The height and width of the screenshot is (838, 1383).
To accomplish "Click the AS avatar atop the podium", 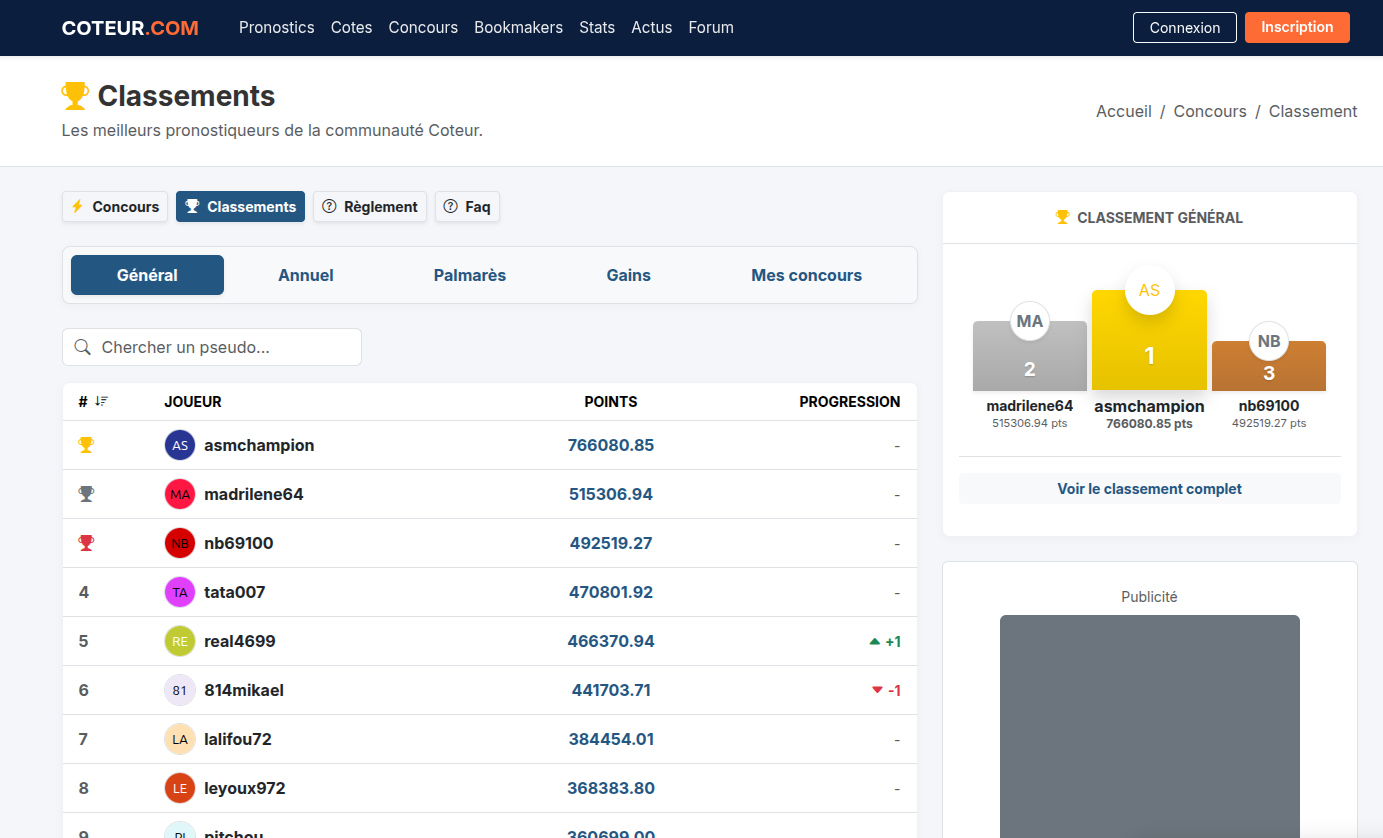I will 1149,290.
